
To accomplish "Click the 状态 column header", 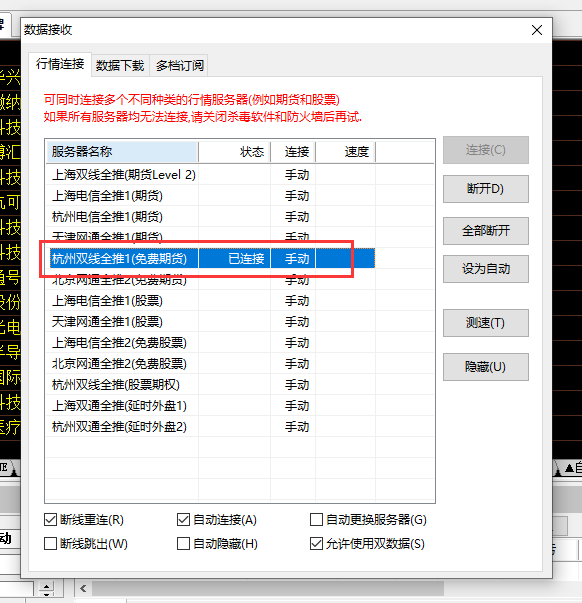I will [x=234, y=152].
